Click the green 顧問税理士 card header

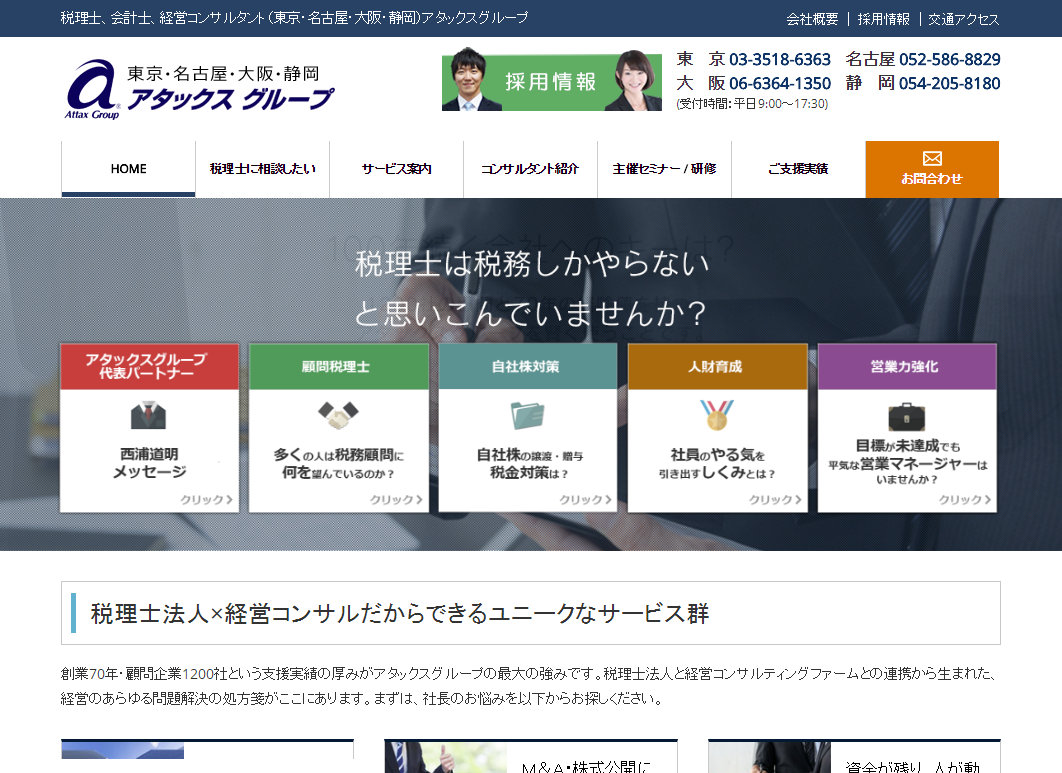(x=339, y=367)
